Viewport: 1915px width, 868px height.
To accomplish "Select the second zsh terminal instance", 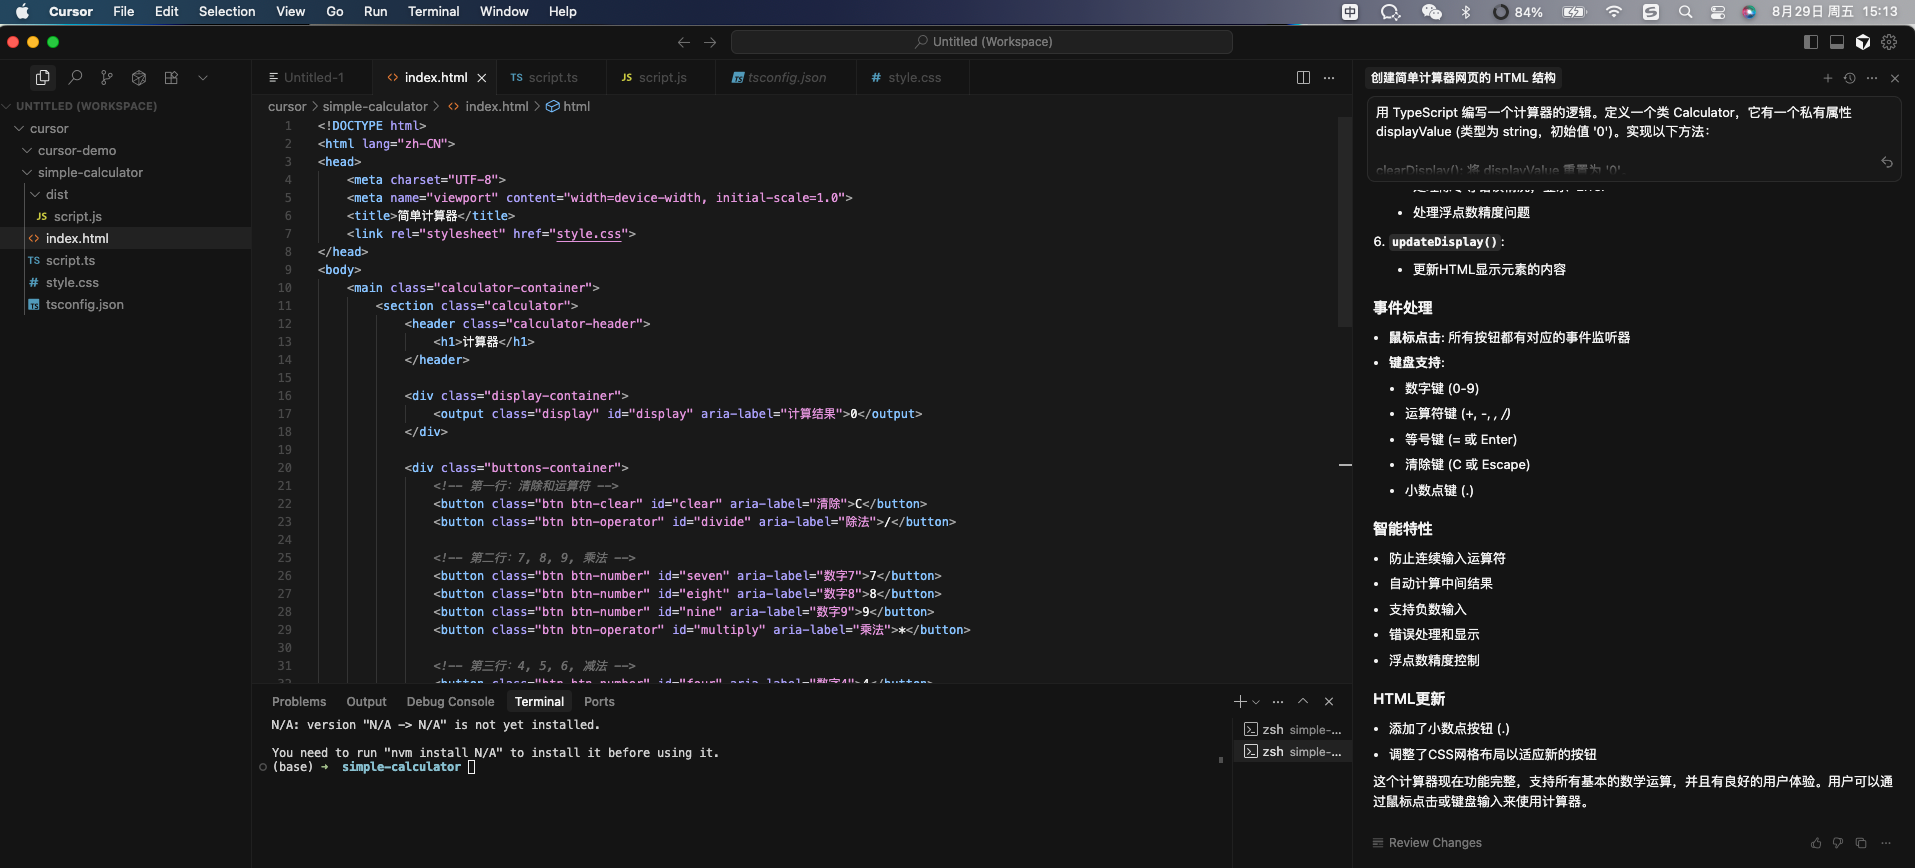I will [1293, 751].
